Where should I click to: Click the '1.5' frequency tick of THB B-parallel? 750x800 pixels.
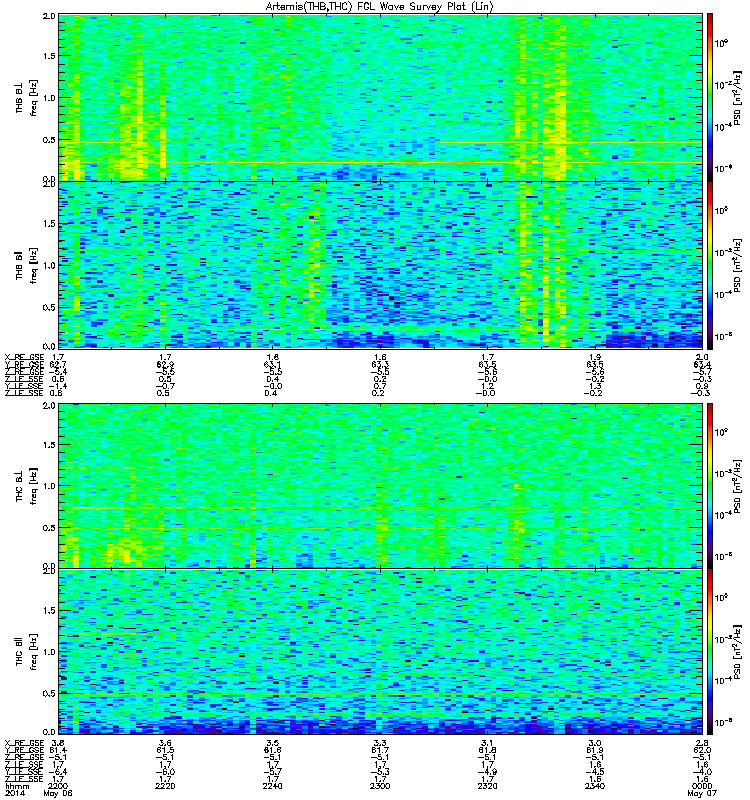[x=49, y=223]
